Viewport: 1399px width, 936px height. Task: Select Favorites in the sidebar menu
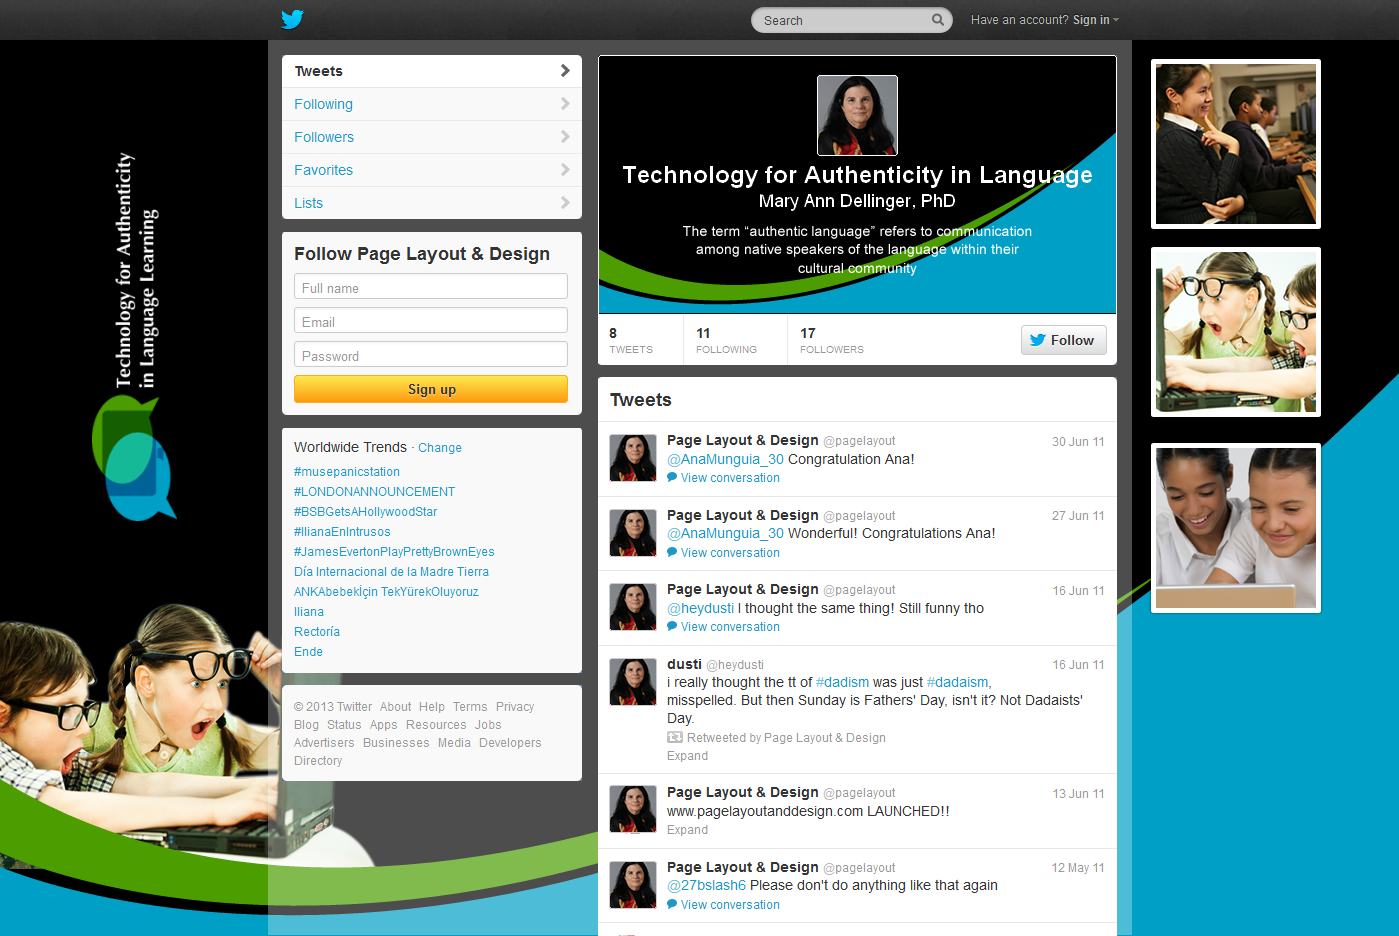coord(323,170)
